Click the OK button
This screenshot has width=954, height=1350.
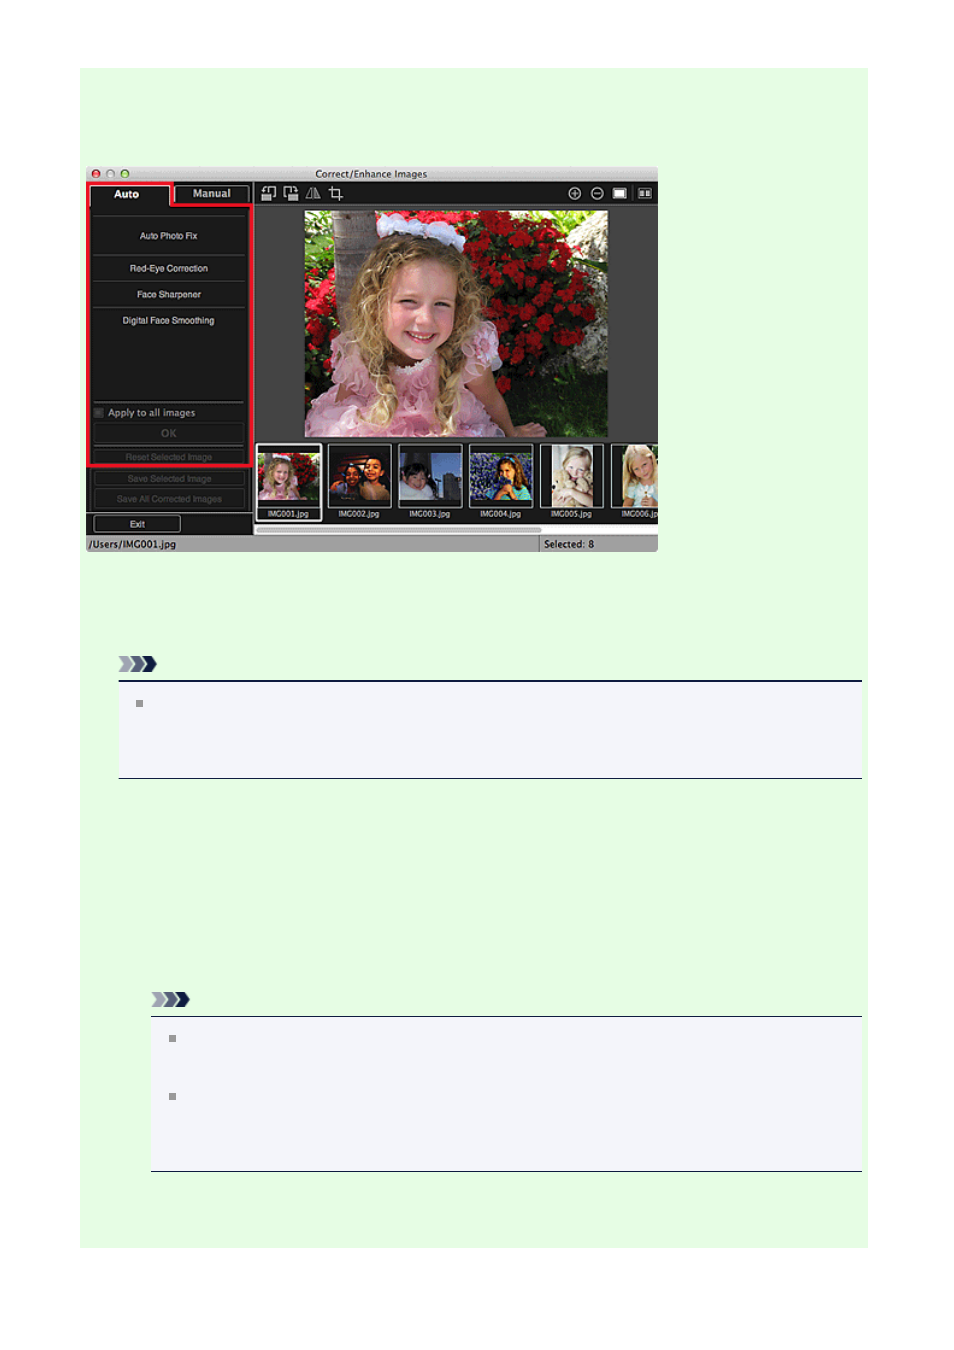pos(169,433)
